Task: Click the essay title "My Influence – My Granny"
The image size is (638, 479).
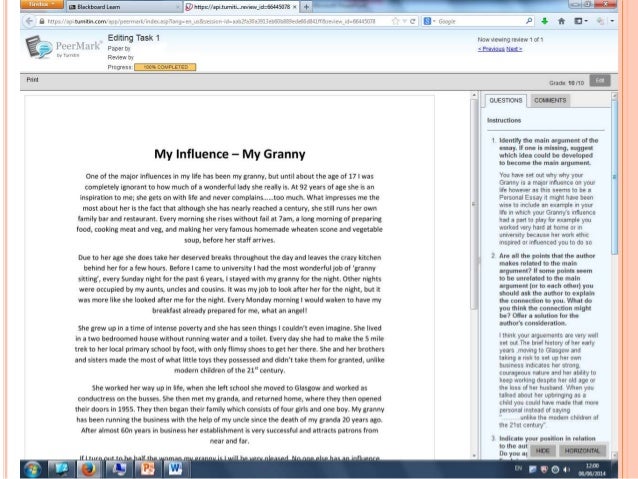Action: 229,154
